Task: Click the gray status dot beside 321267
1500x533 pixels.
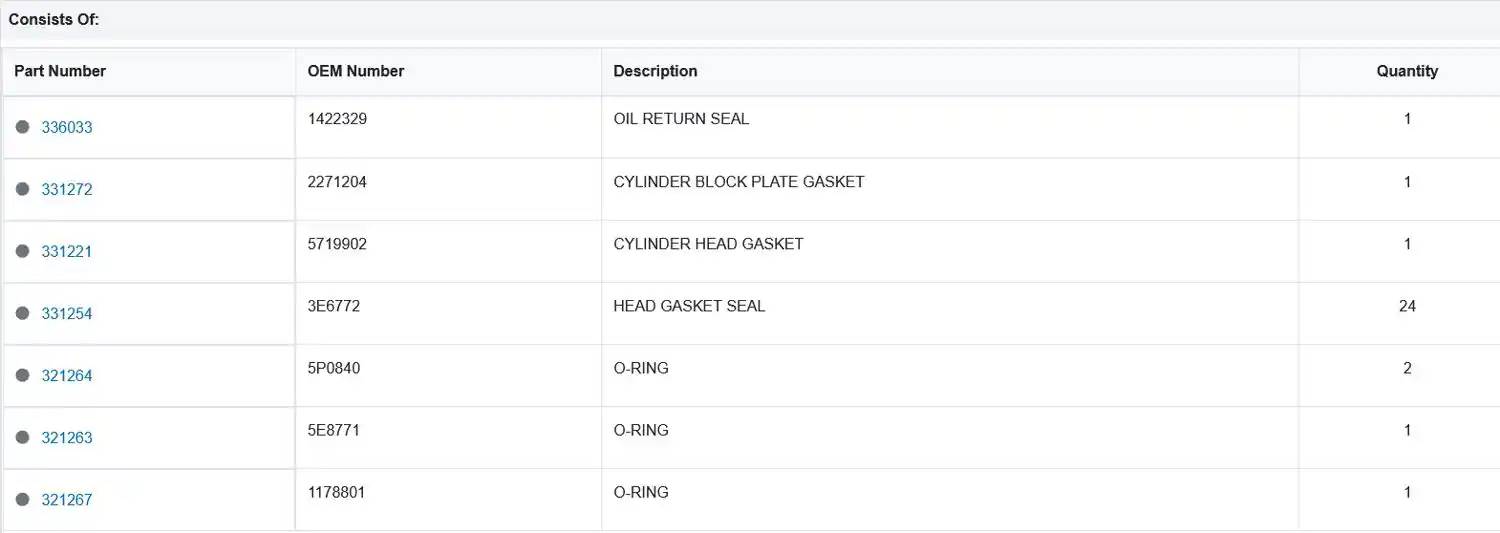Action: [x=23, y=499]
